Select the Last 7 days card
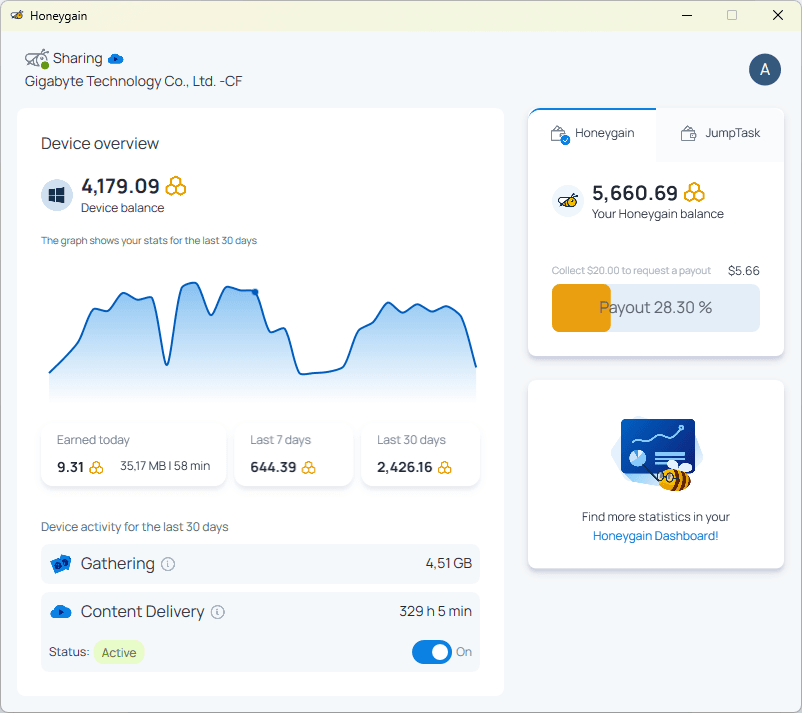This screenshot has height=713, width=802. point(294,455)
